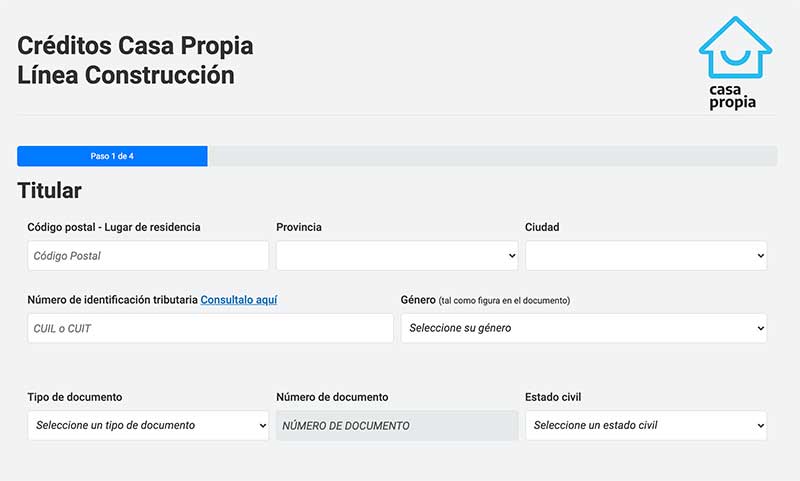
Task: Open the 'Seleccione su género' dropdown
Action: (x=584, y=328)
